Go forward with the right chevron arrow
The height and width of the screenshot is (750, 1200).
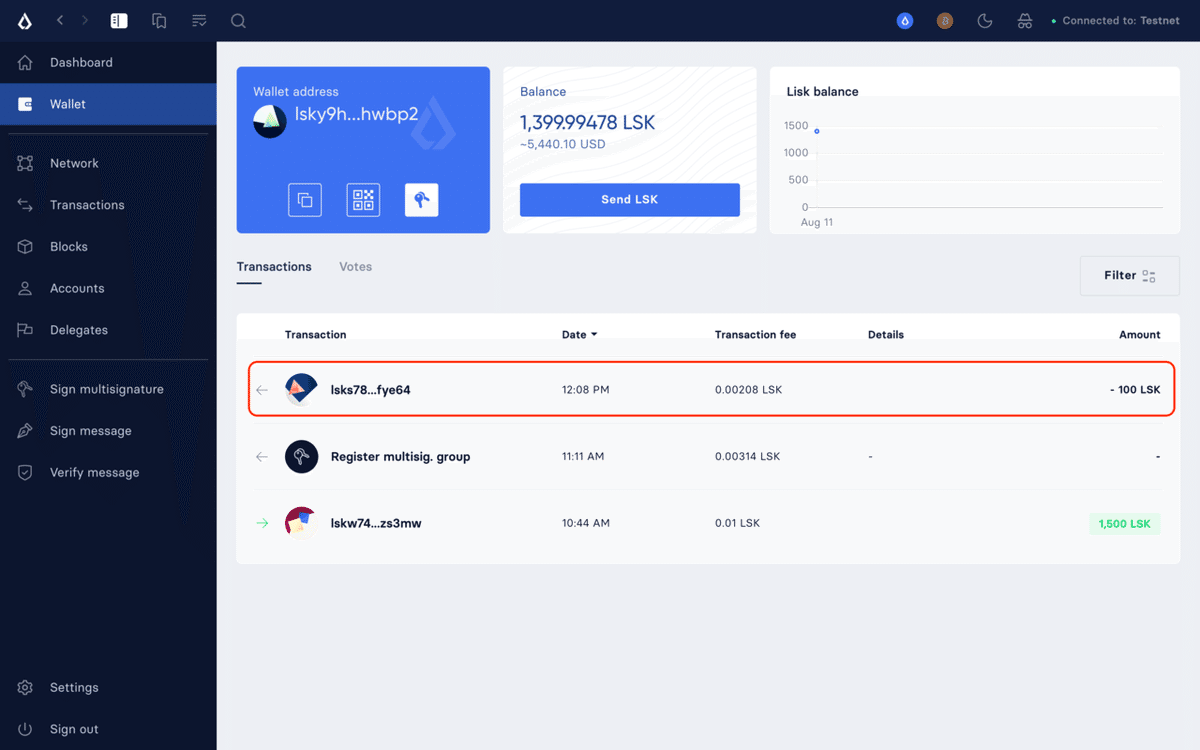click(x=85, y=20)
